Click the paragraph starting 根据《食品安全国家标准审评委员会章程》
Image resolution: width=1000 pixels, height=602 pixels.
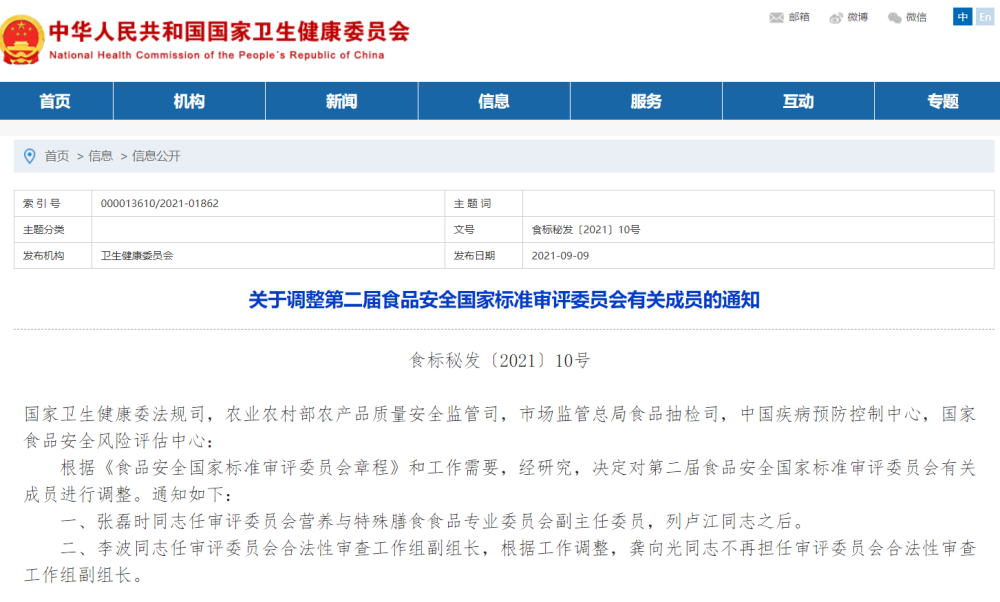500,481
